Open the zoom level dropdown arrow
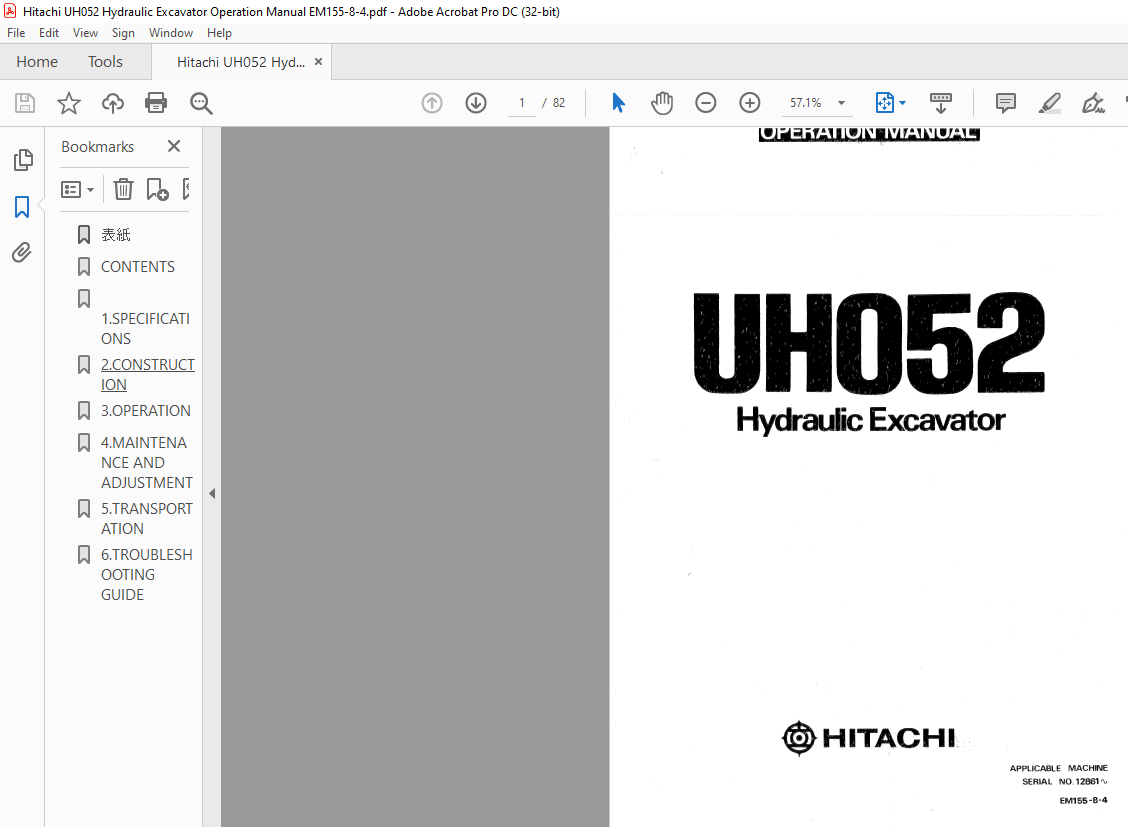1128x827 pixels. click(x=841, y=103)
